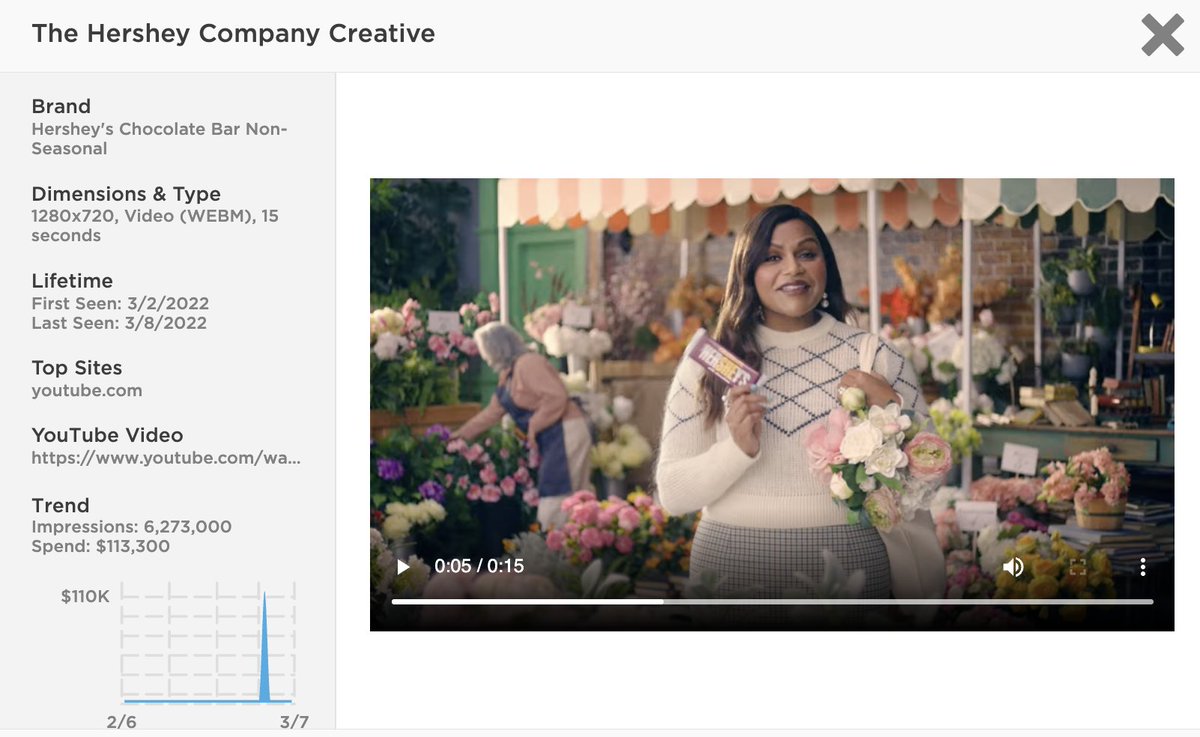Click the spend spike on trend chart
Viewport: 1200px width, 737px height.
point(264,645)
